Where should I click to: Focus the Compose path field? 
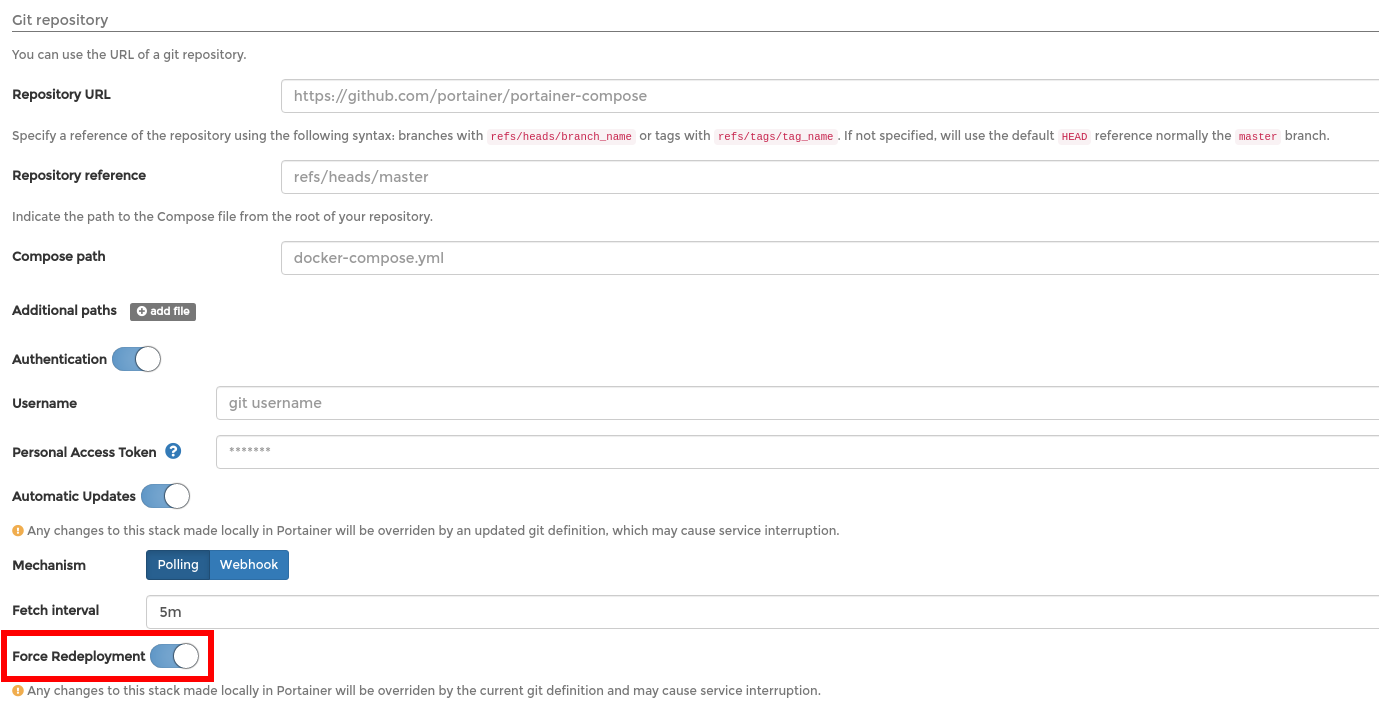(830, 258)
